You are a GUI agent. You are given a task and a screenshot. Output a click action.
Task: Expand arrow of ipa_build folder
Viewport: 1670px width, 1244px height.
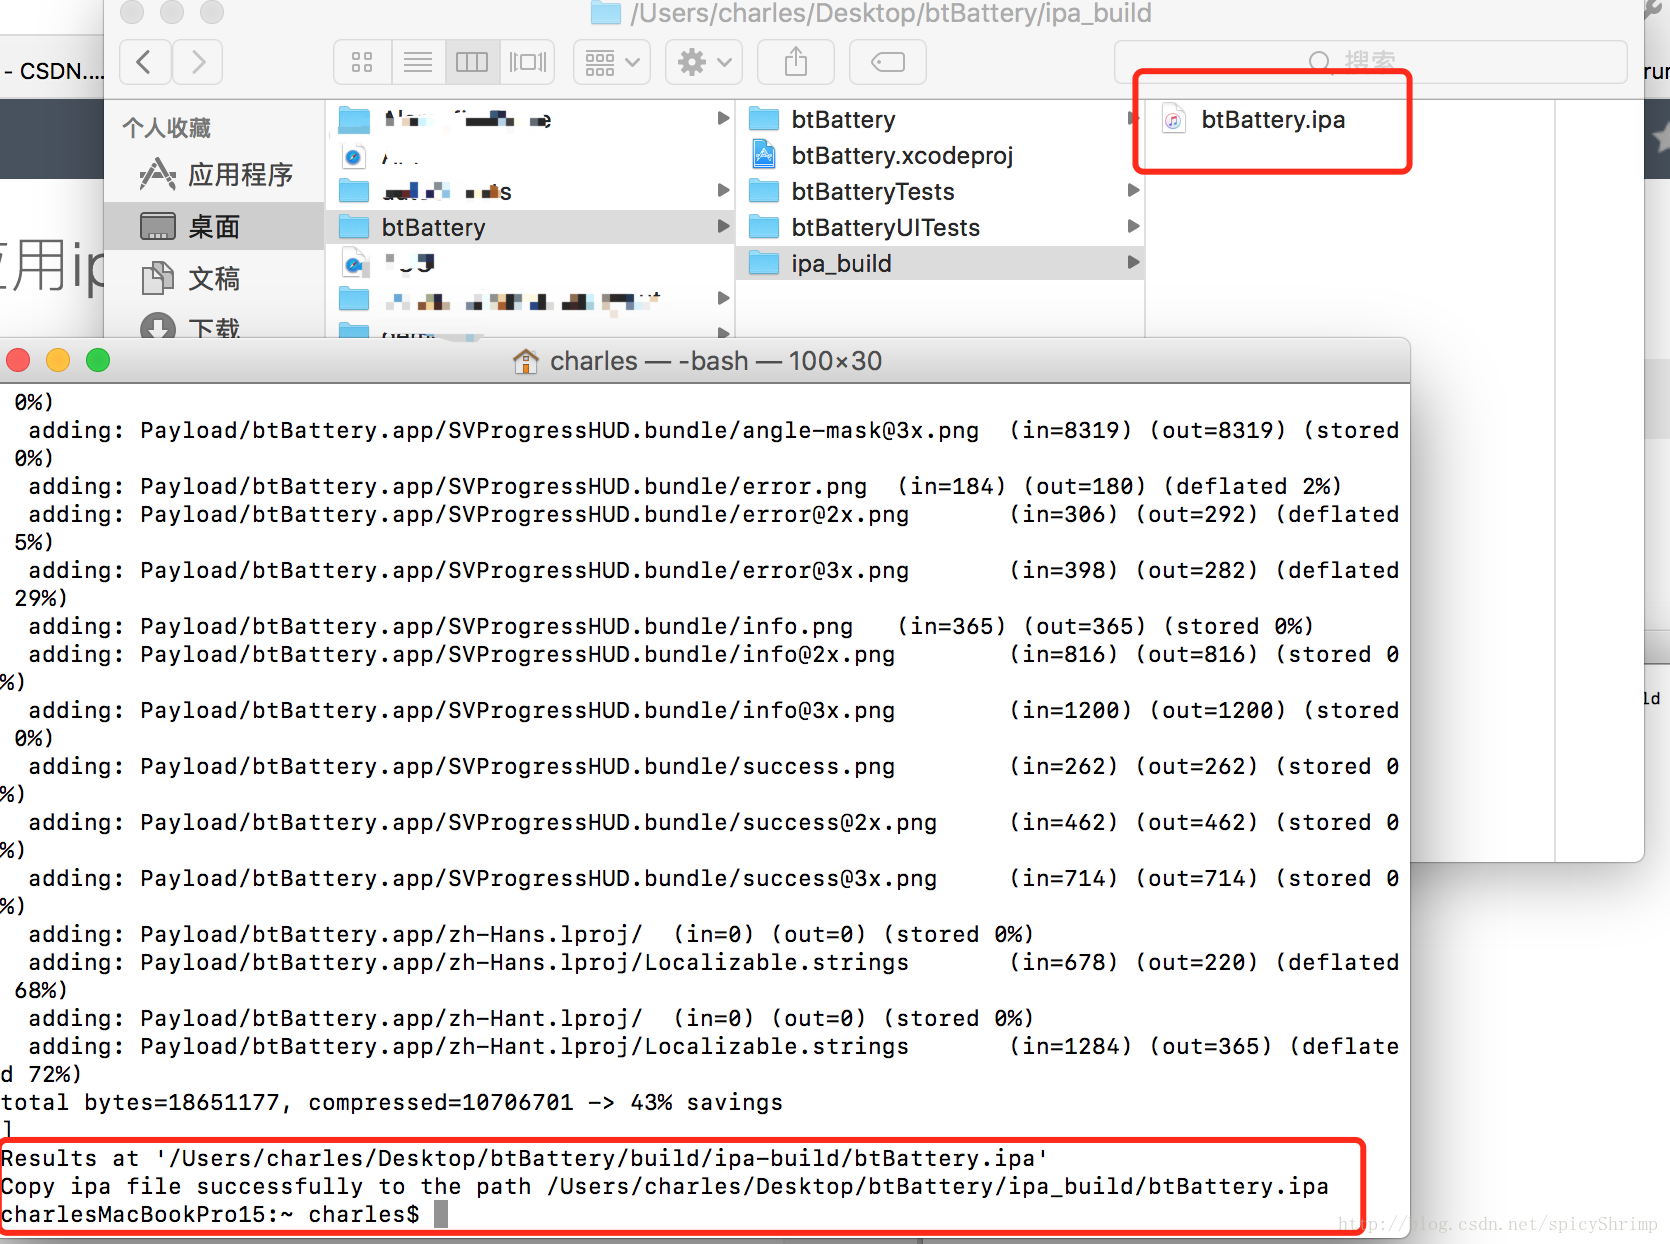pos(1133,262)
